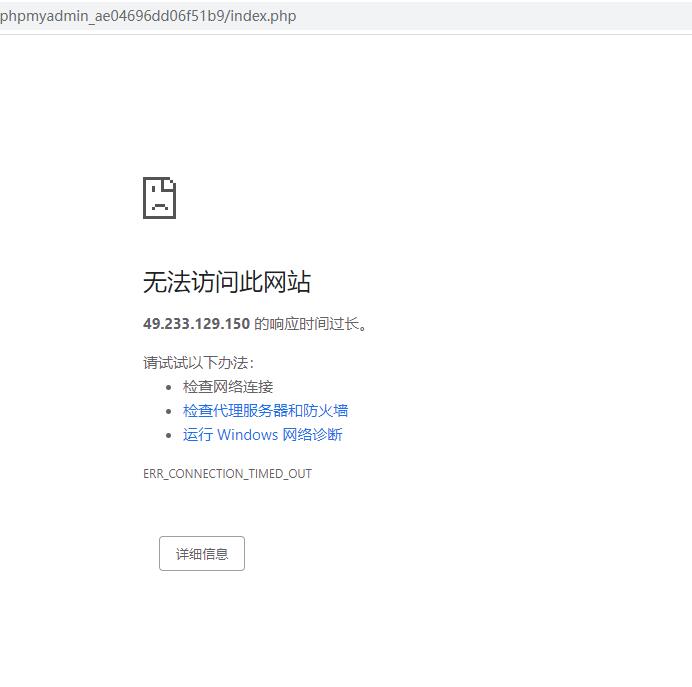Click the frowning face inside the page icon

(158, 202)
